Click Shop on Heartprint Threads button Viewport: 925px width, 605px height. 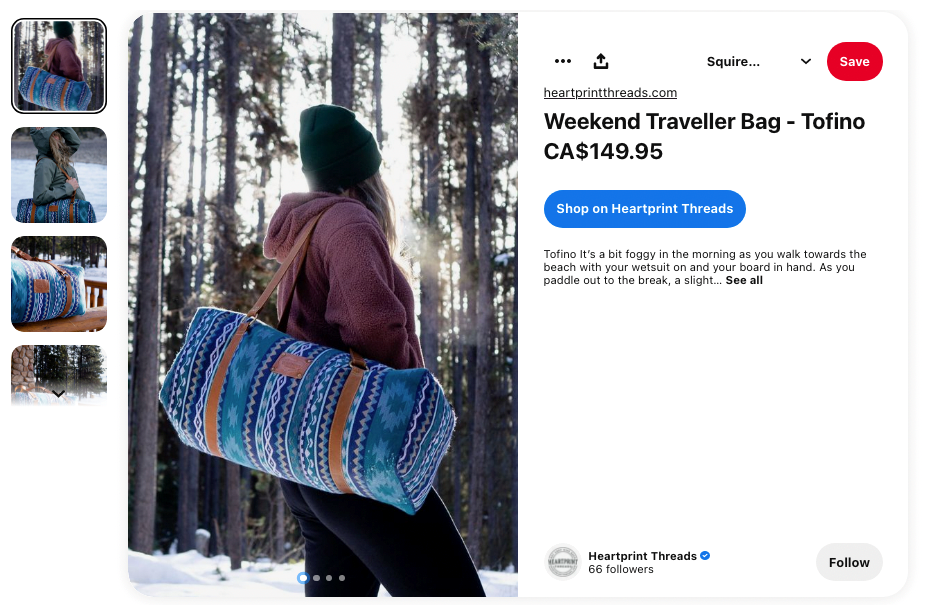pos(644,209)
